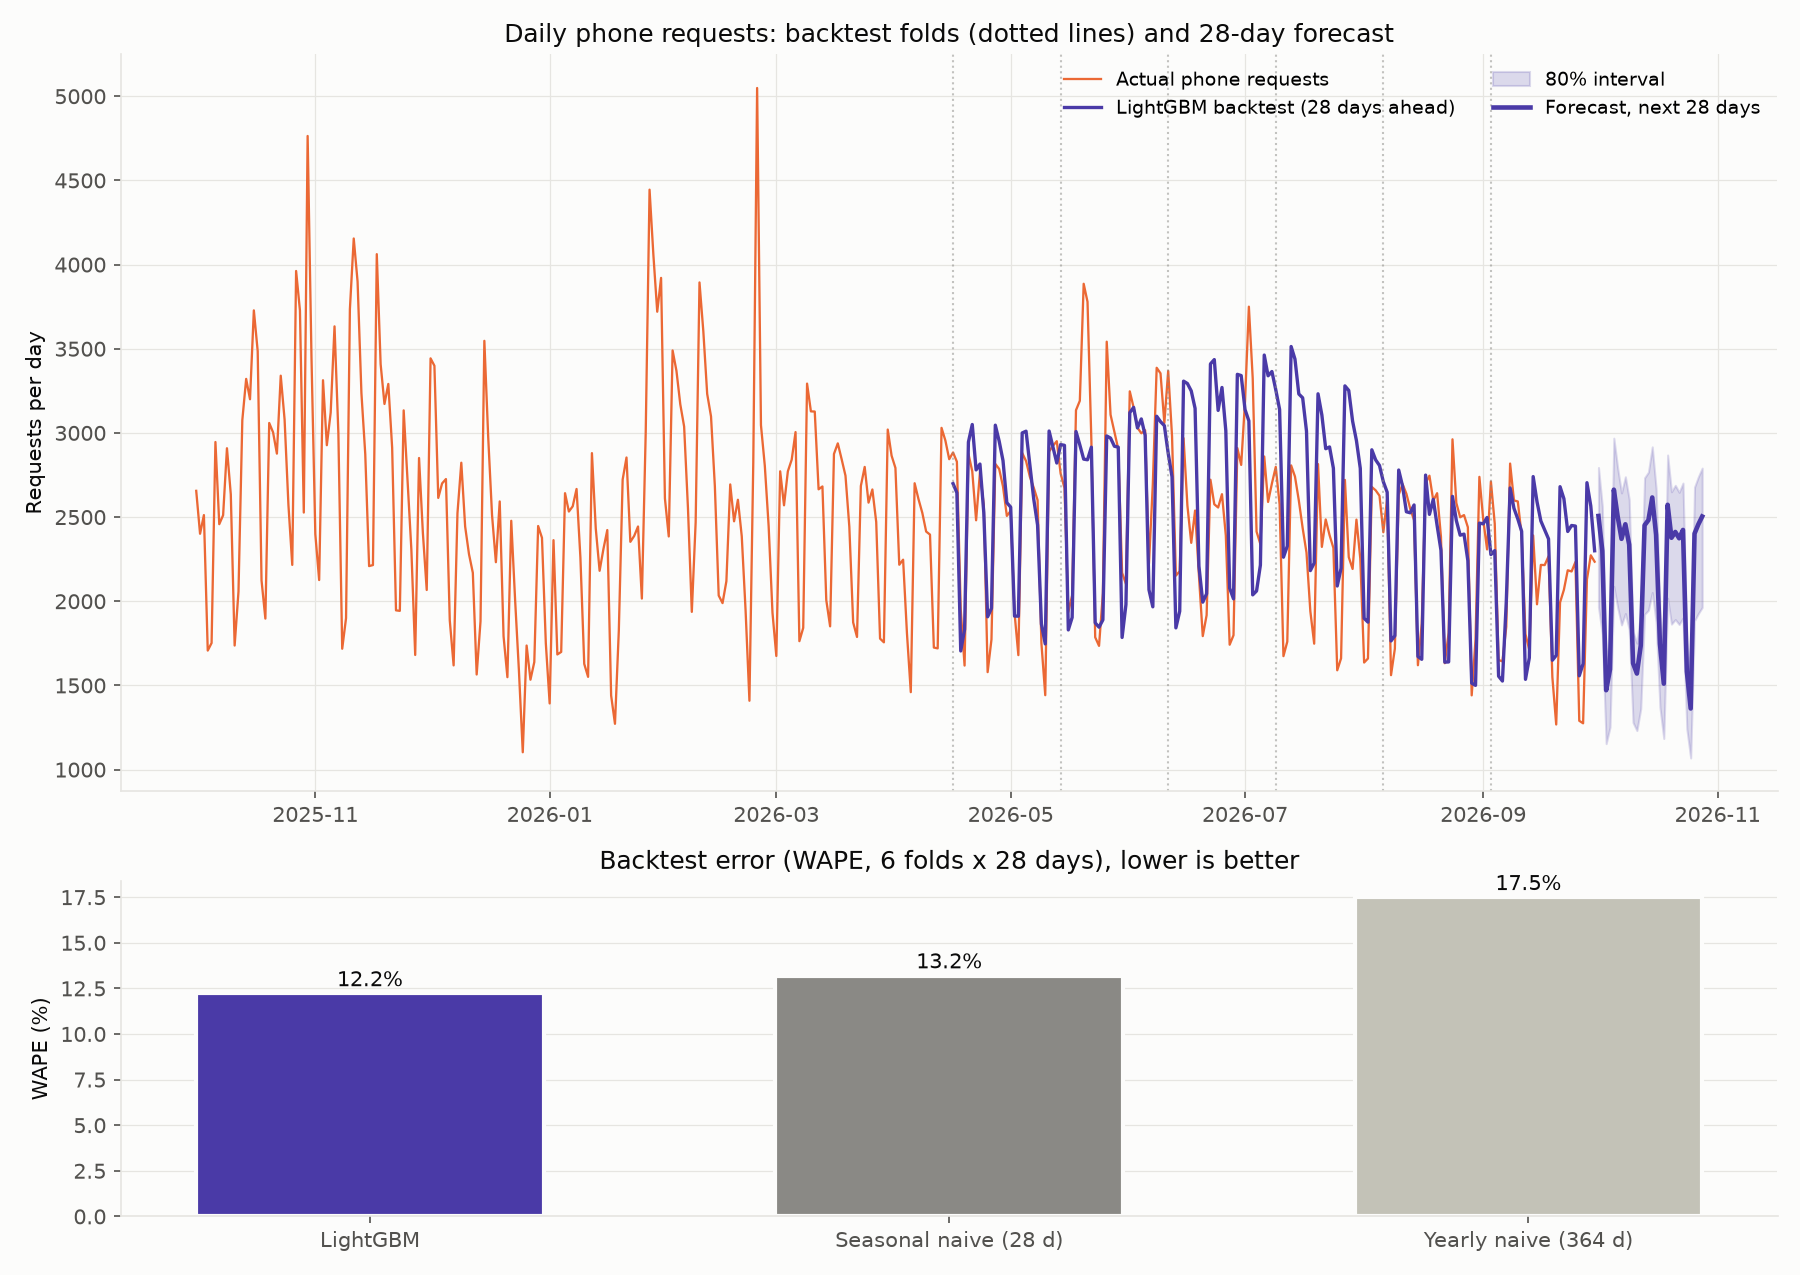
Task: Click the 'Requests per day' axis label
Action: click(x=35, y=422)
